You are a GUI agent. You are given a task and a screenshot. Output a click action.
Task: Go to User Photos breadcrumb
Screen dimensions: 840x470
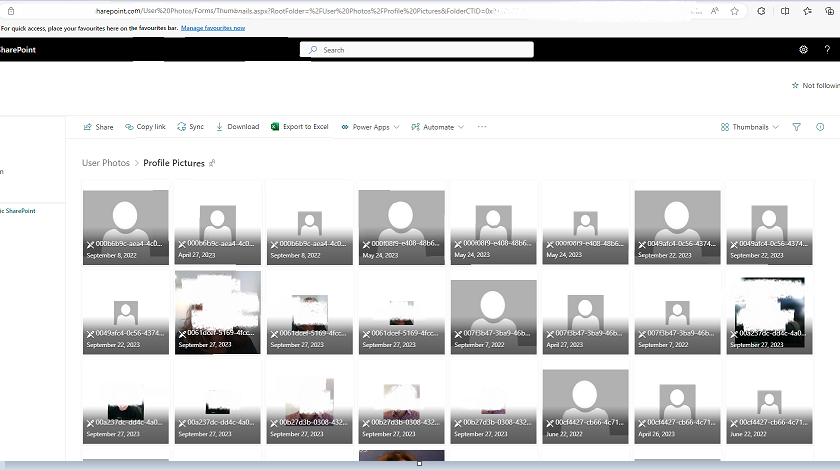click(x=106, y=163)
